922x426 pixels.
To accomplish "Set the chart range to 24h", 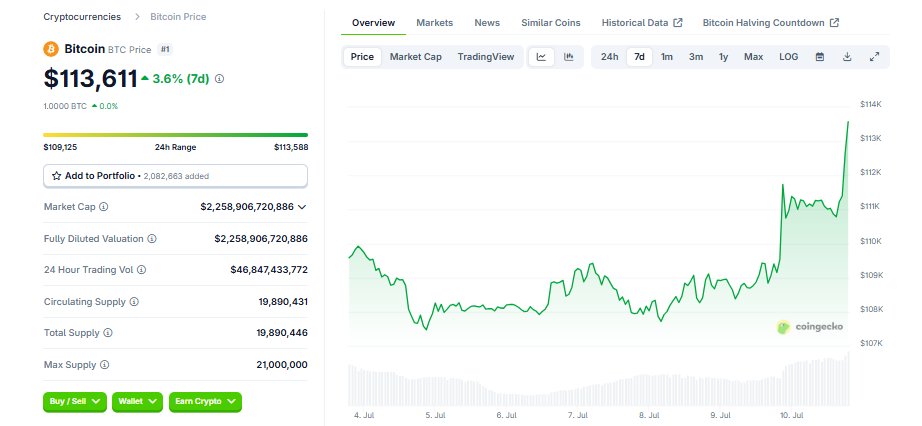I will (609, 57).
